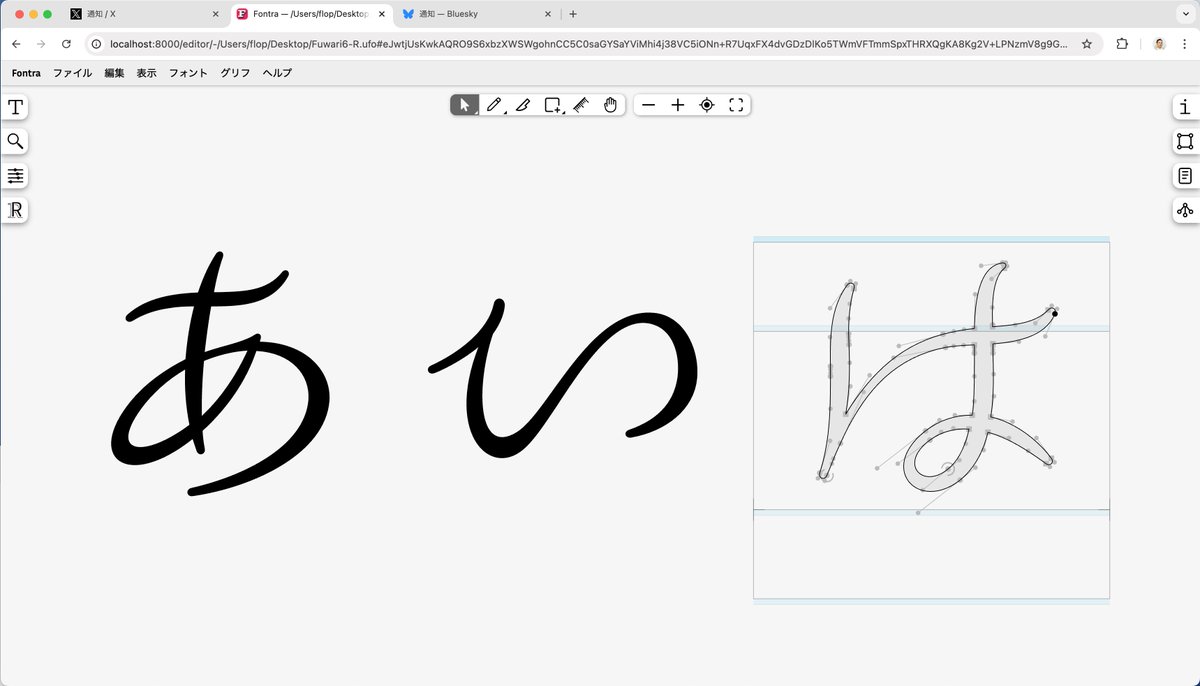Fit selection with the target icon

[707, 105]
